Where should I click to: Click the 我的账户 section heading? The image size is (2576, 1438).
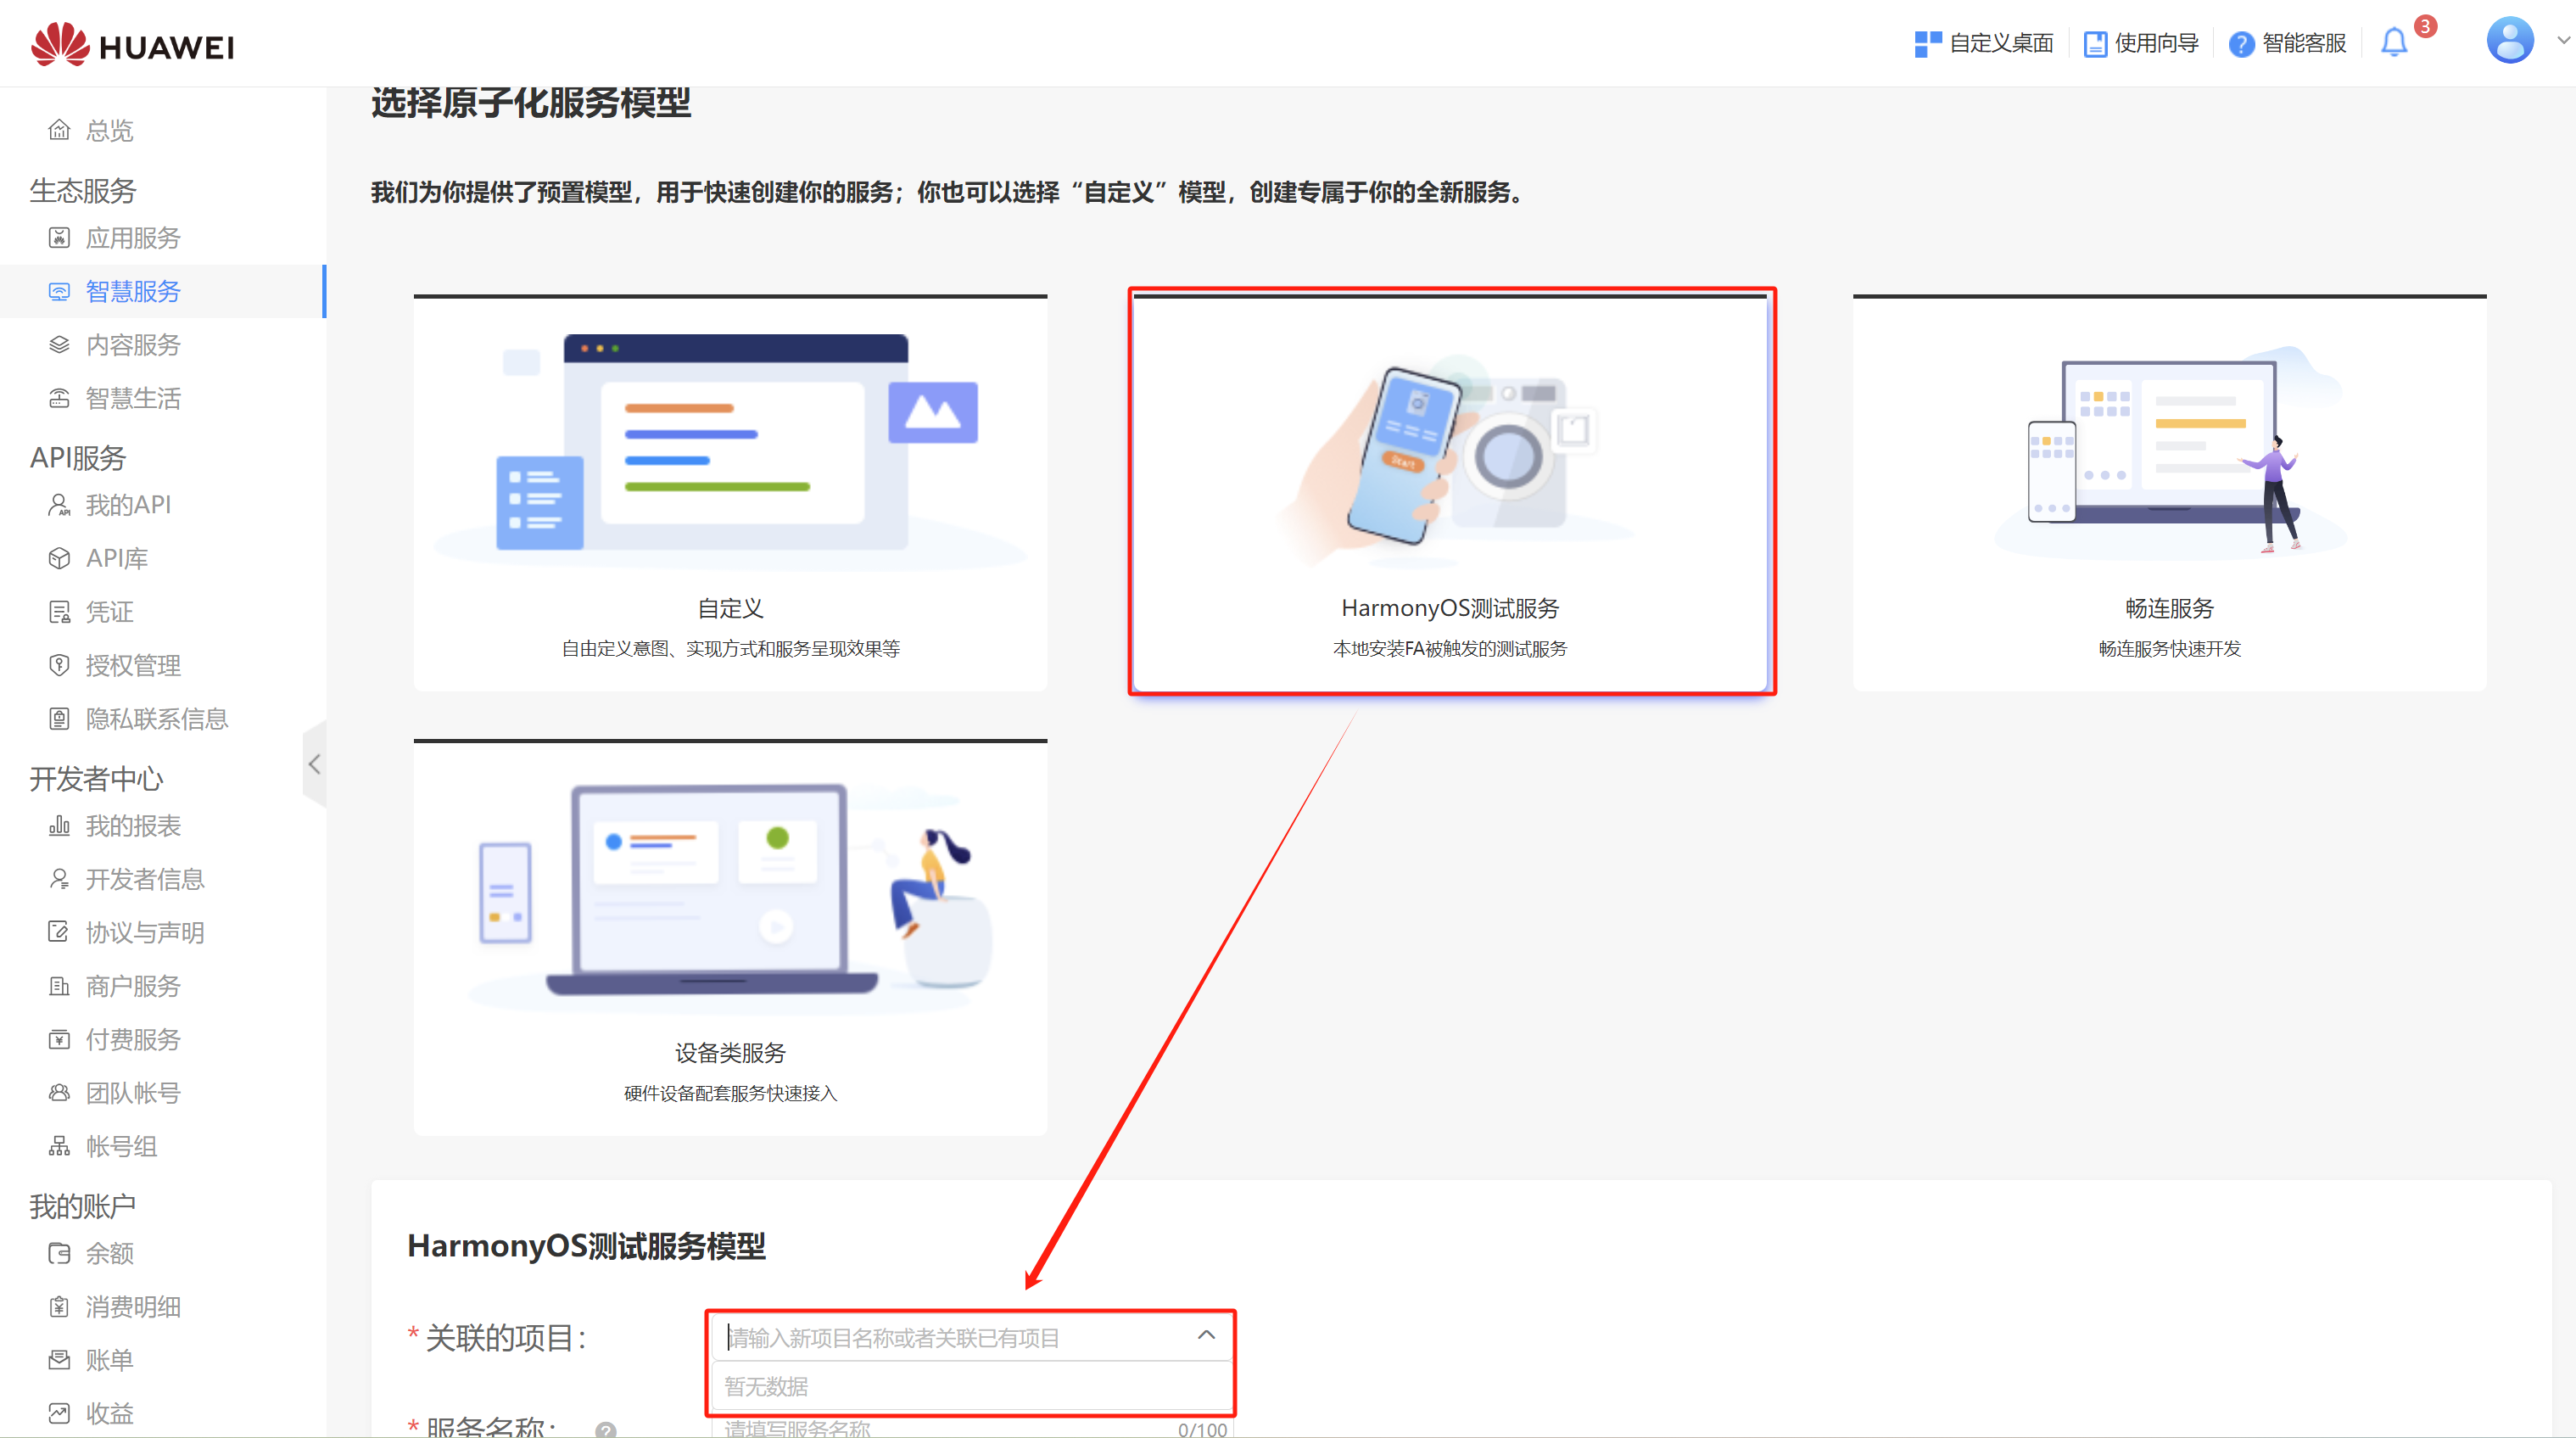pyautogui.click(x=83, y=1206)
